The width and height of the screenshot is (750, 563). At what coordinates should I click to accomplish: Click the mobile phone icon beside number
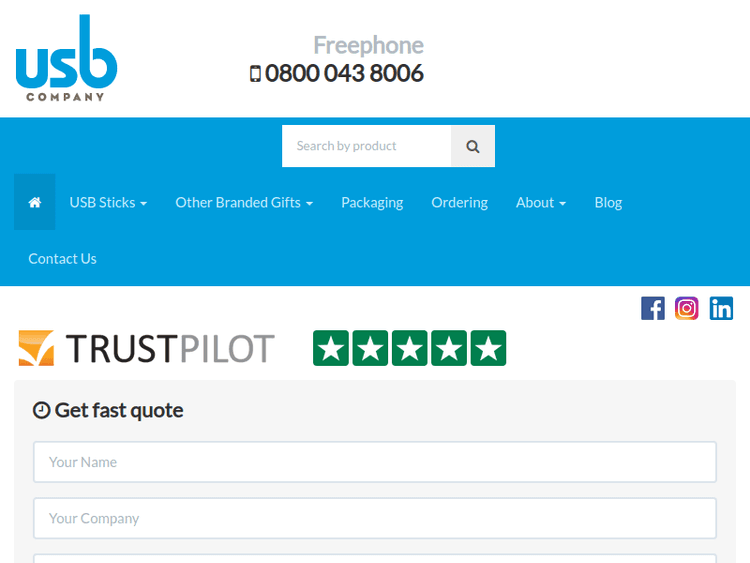point(255,74)
